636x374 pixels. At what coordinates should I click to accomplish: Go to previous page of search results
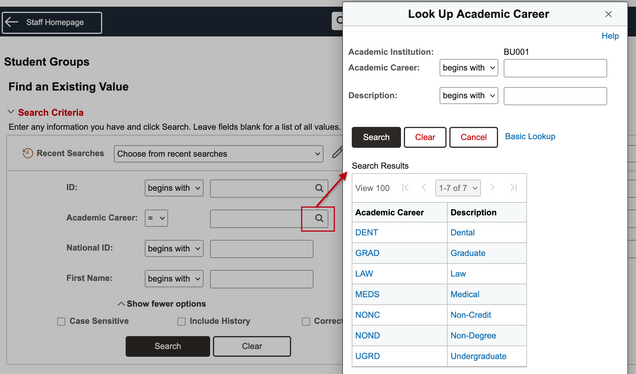click(424, 187)
